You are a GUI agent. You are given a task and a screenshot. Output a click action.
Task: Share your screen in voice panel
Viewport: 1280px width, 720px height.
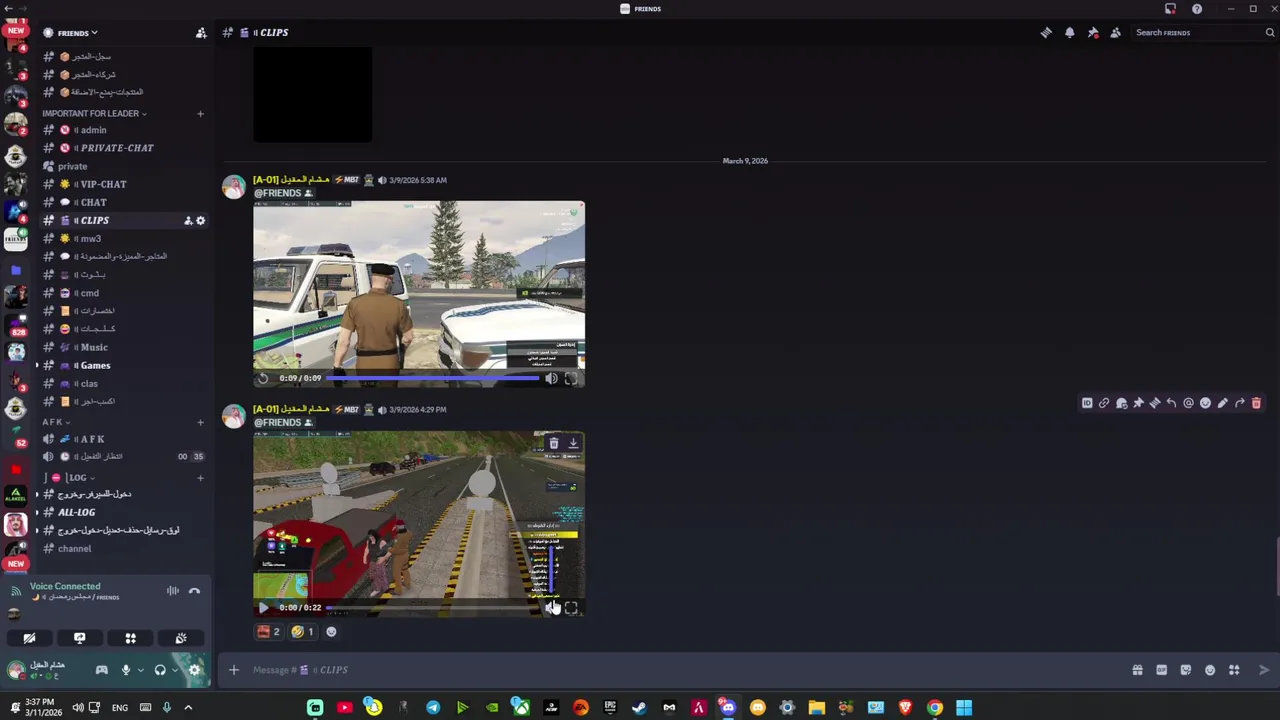[x=79, y=638]
